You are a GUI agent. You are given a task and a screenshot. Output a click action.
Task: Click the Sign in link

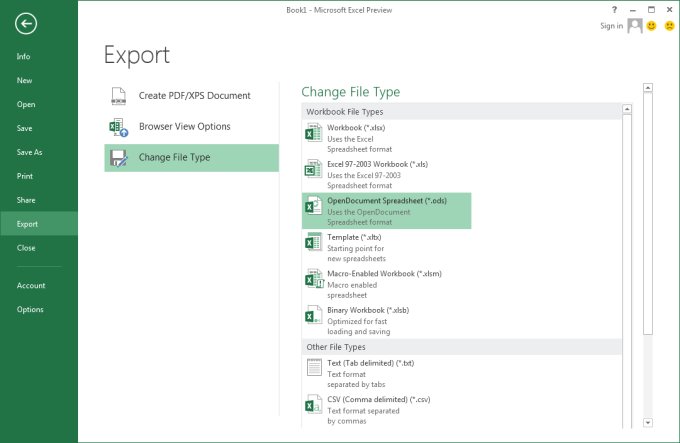tap(611, 26)
